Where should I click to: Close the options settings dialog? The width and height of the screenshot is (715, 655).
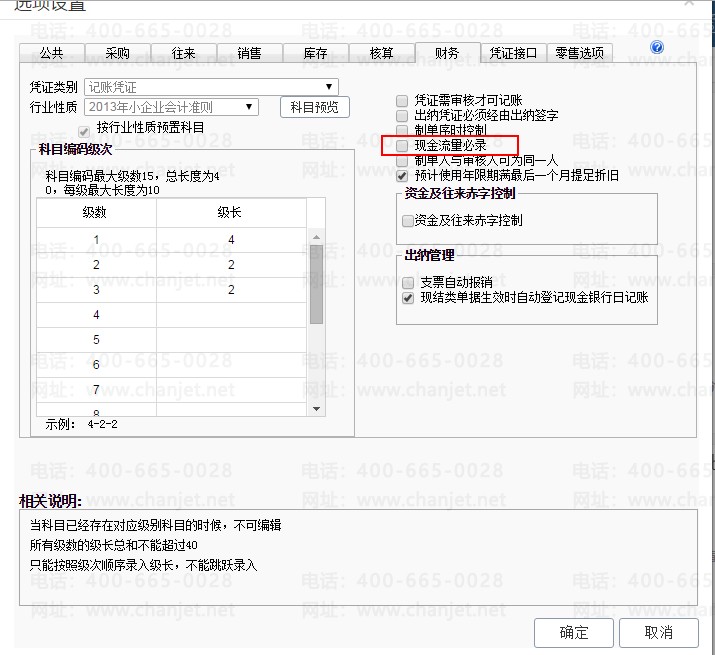coord(687,4)
